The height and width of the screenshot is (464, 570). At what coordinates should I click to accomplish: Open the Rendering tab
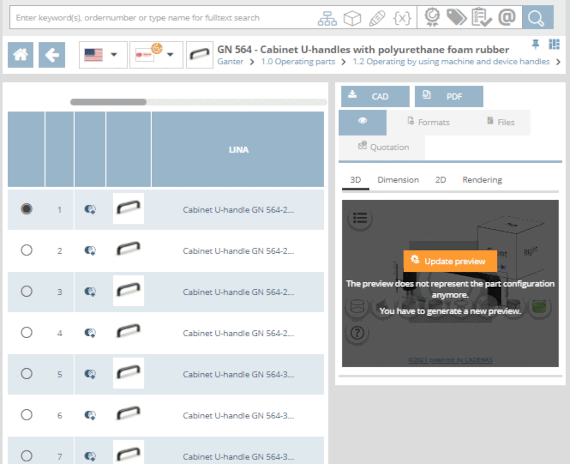482,180
